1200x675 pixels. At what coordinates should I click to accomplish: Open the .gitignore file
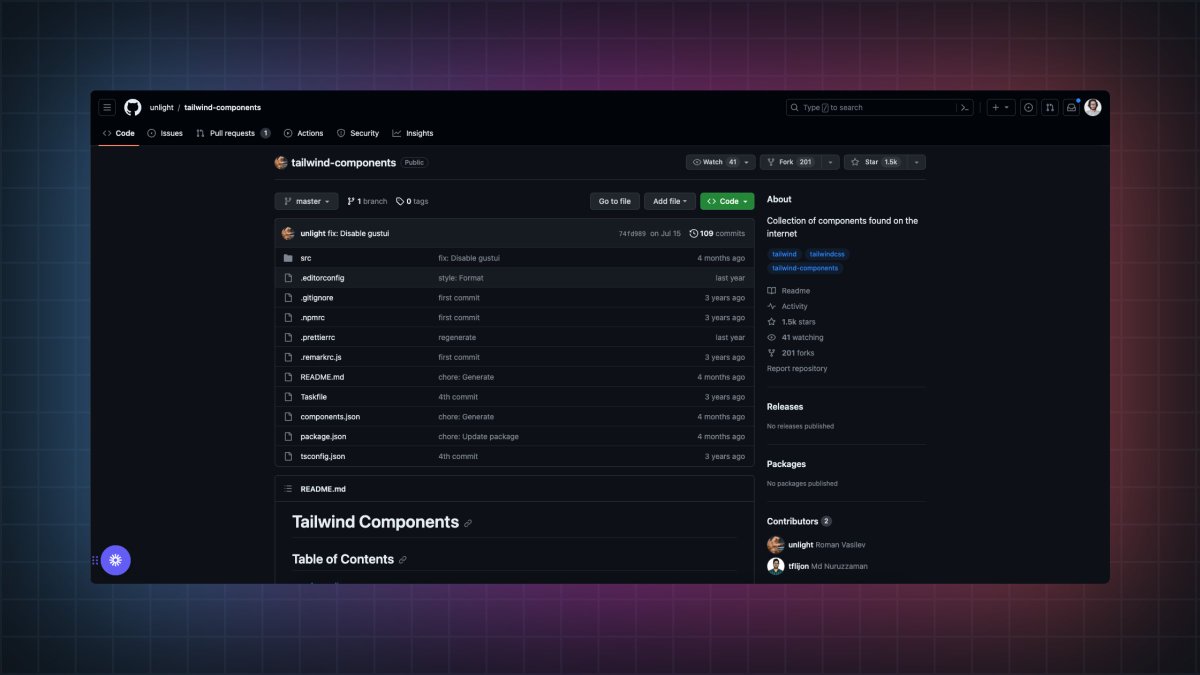[317, 298]
